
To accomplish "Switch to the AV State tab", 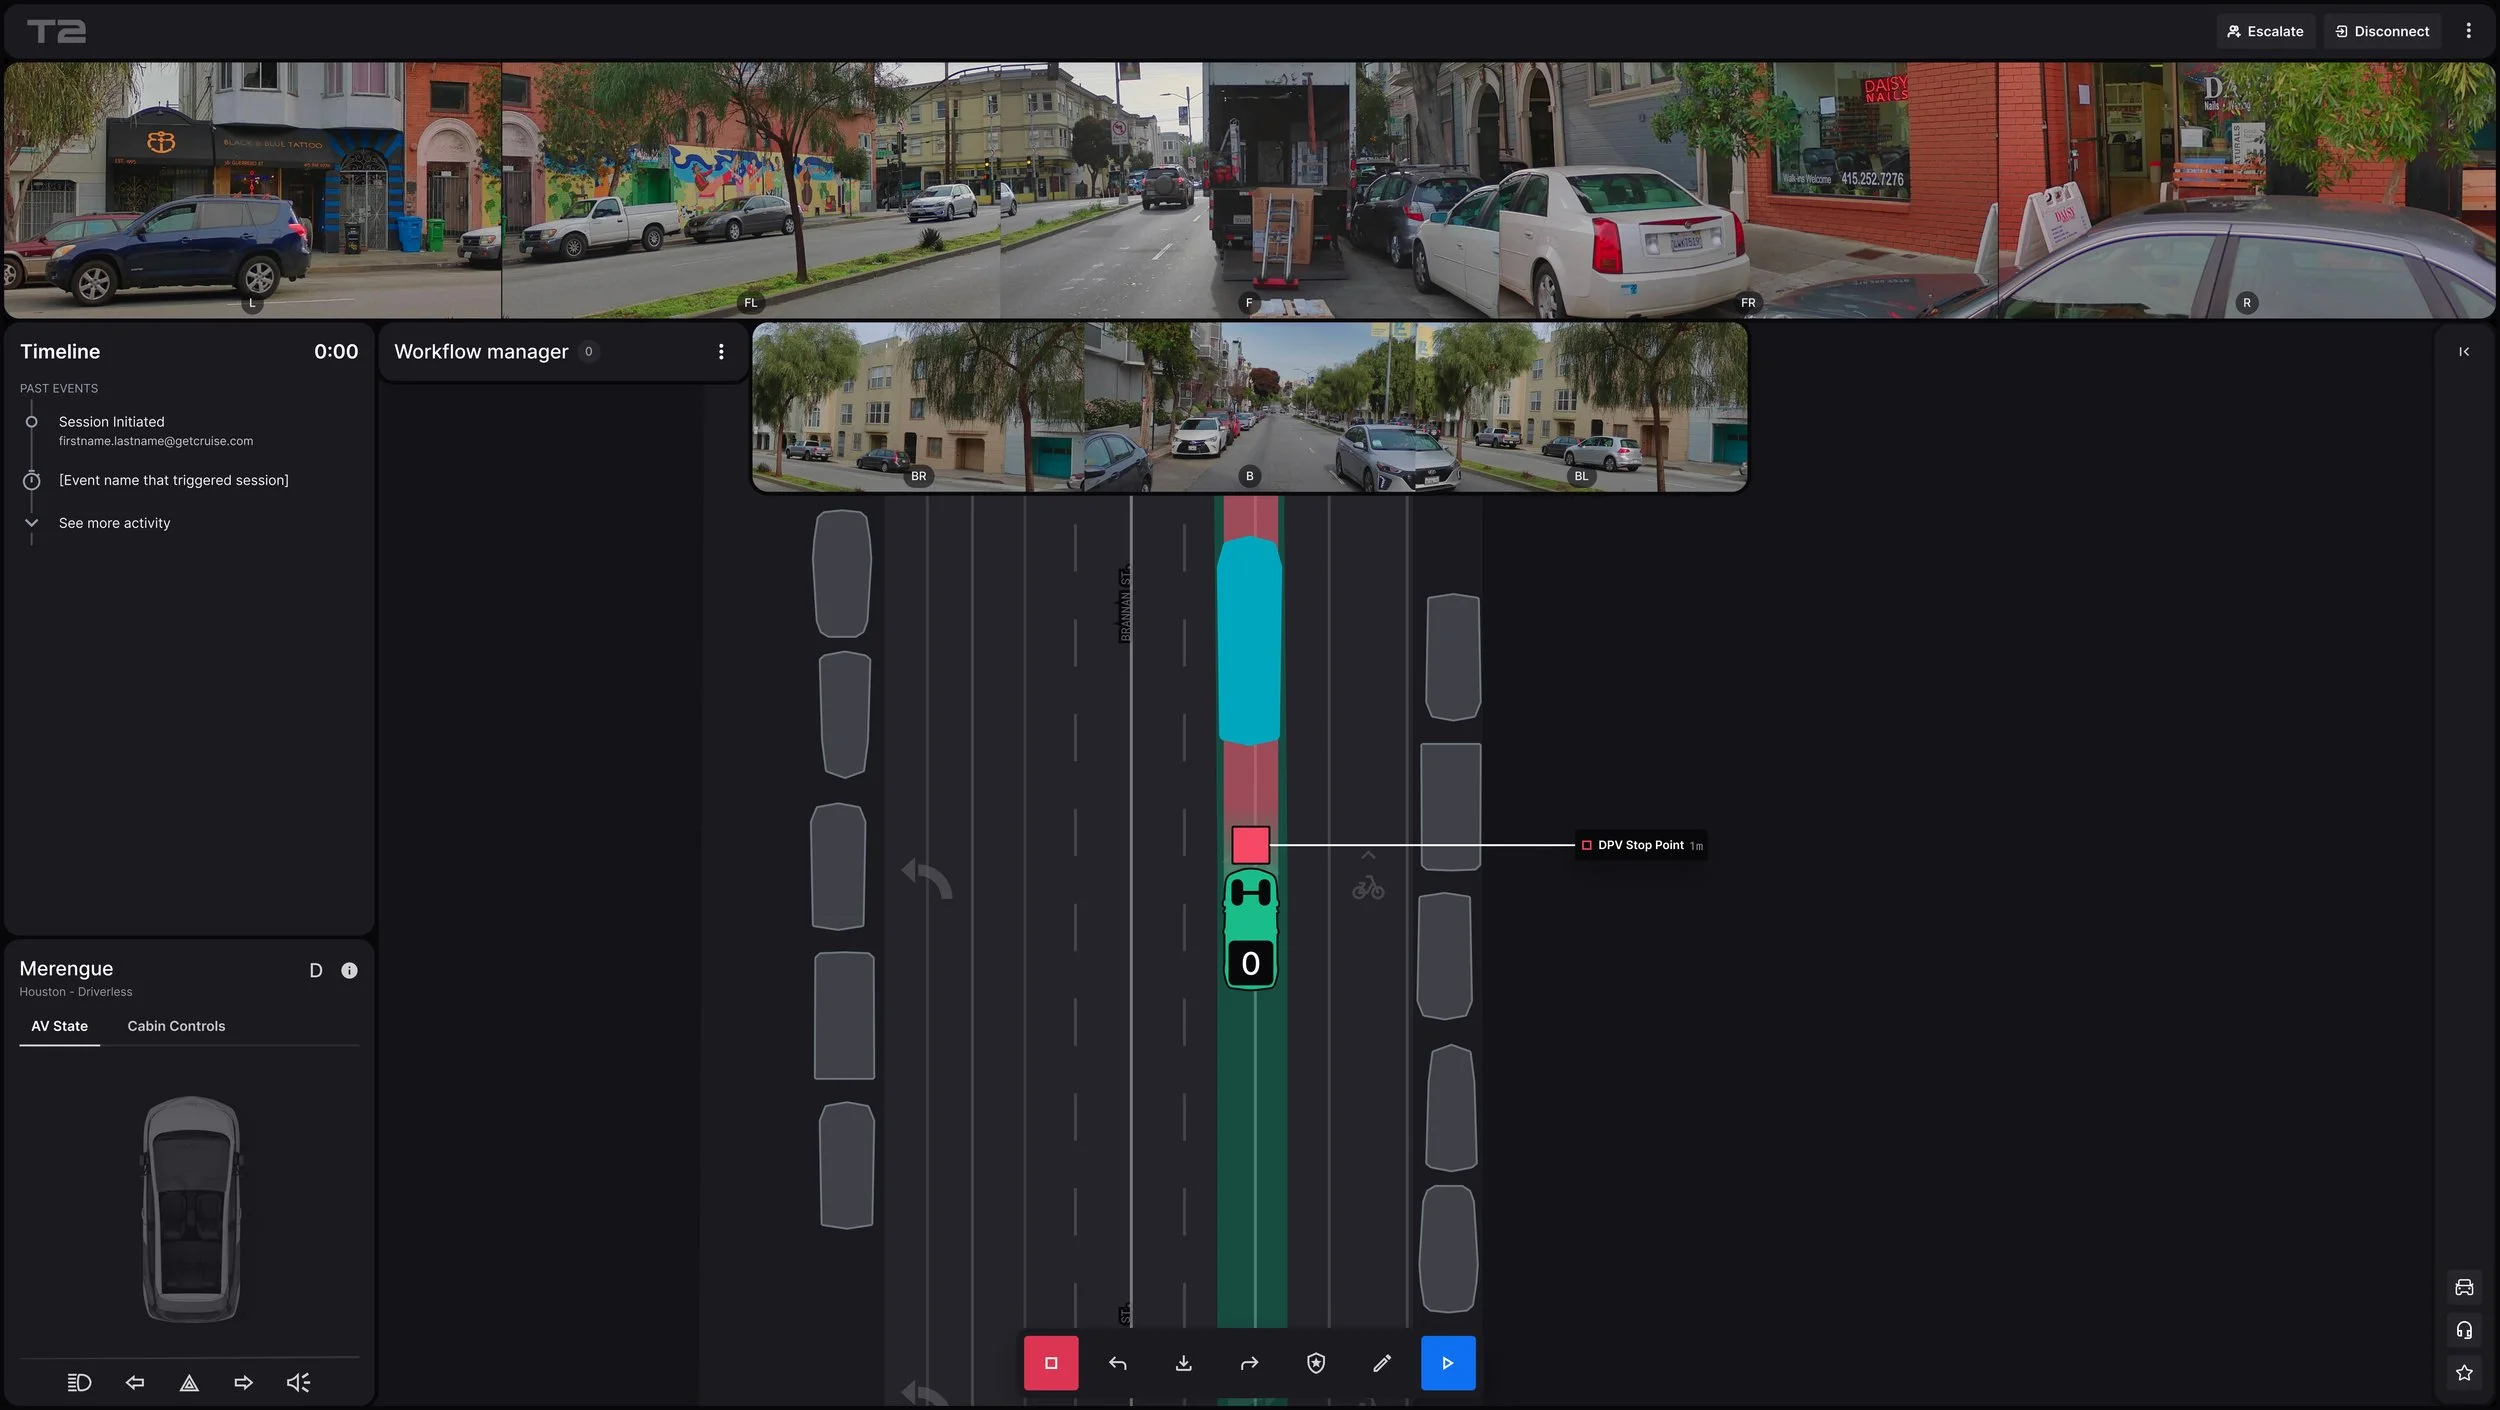I will point(59,1026).
